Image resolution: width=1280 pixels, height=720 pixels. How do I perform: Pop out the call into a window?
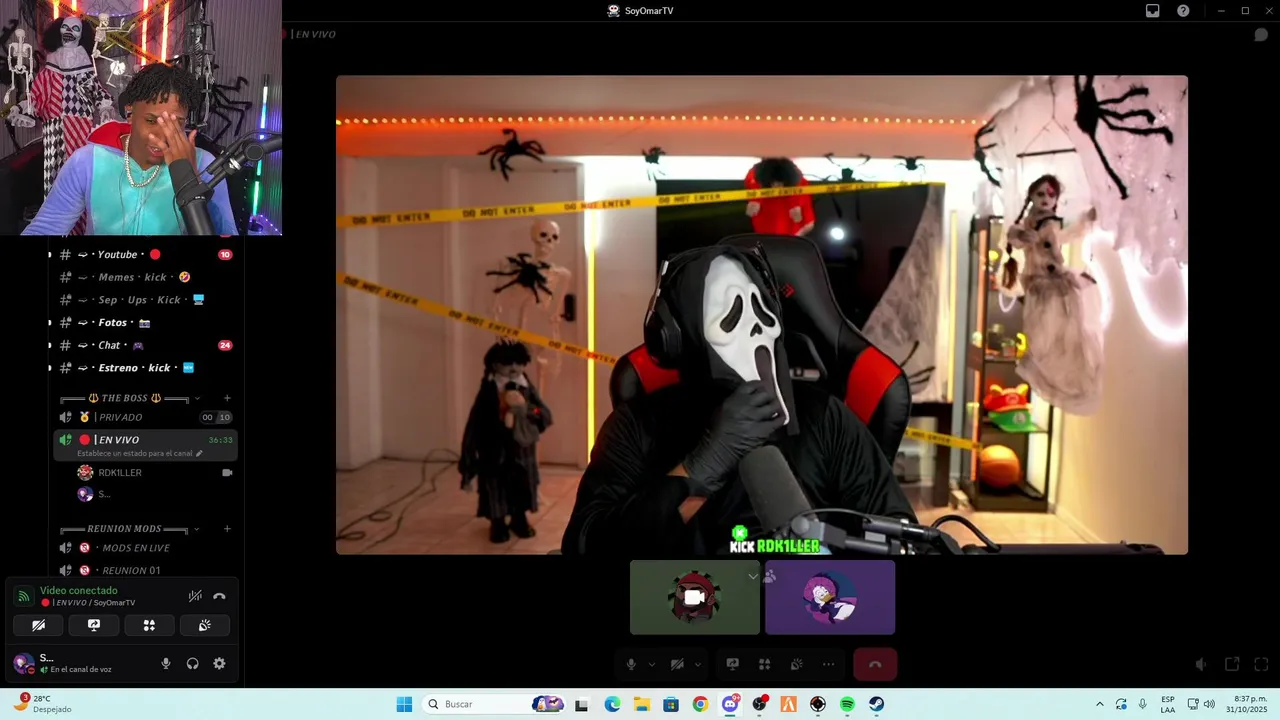pos(1232,665)
